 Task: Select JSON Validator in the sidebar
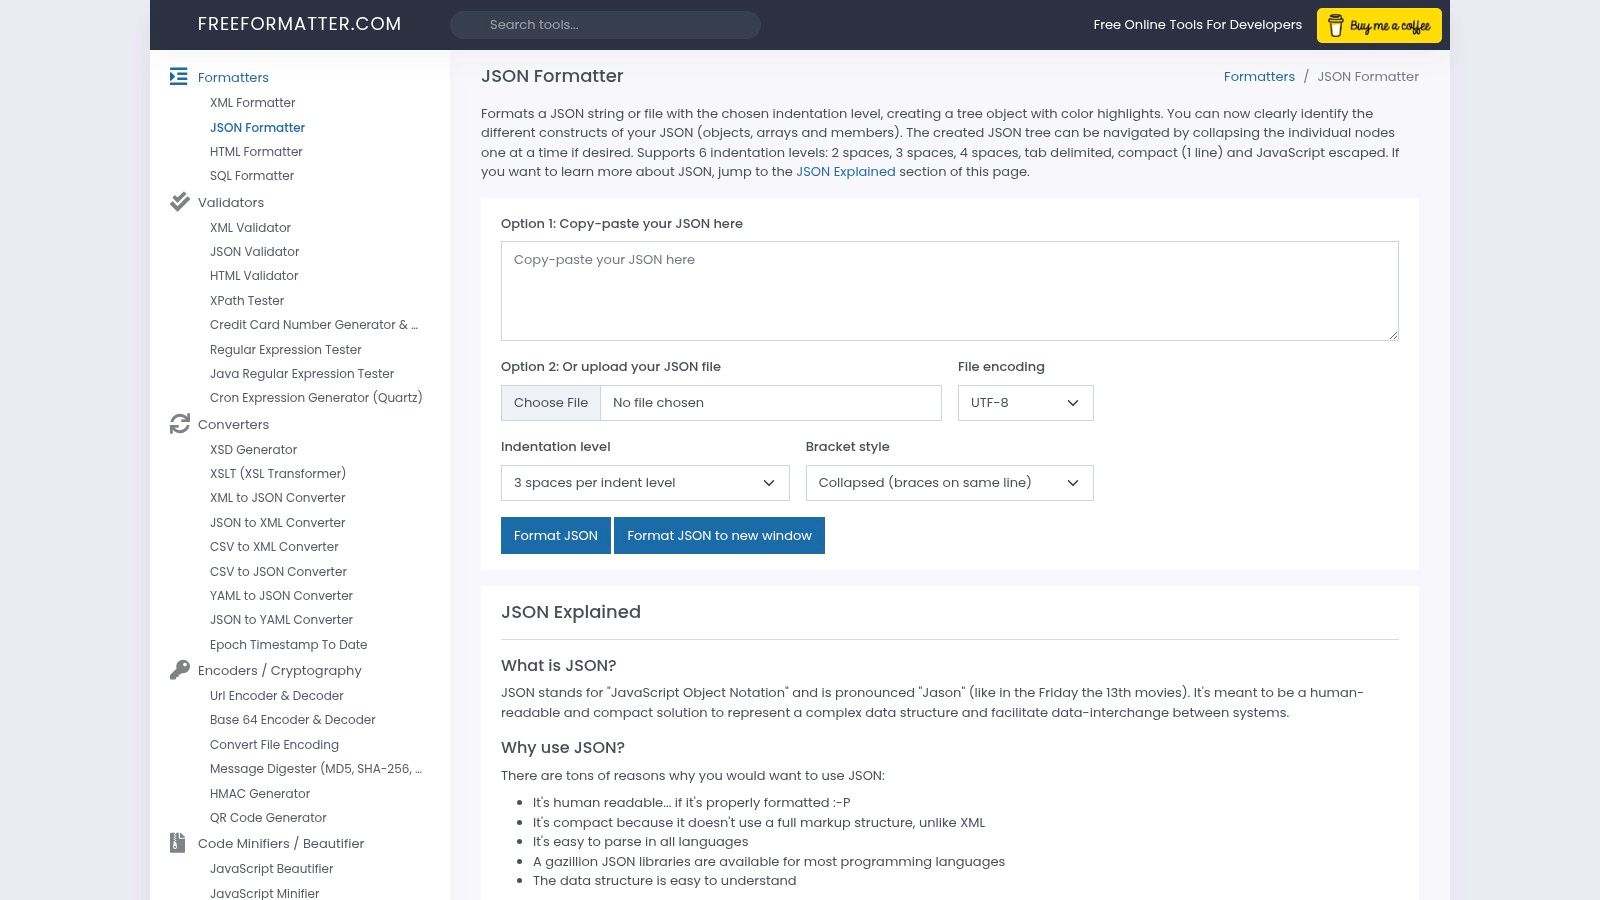[254, 251]
